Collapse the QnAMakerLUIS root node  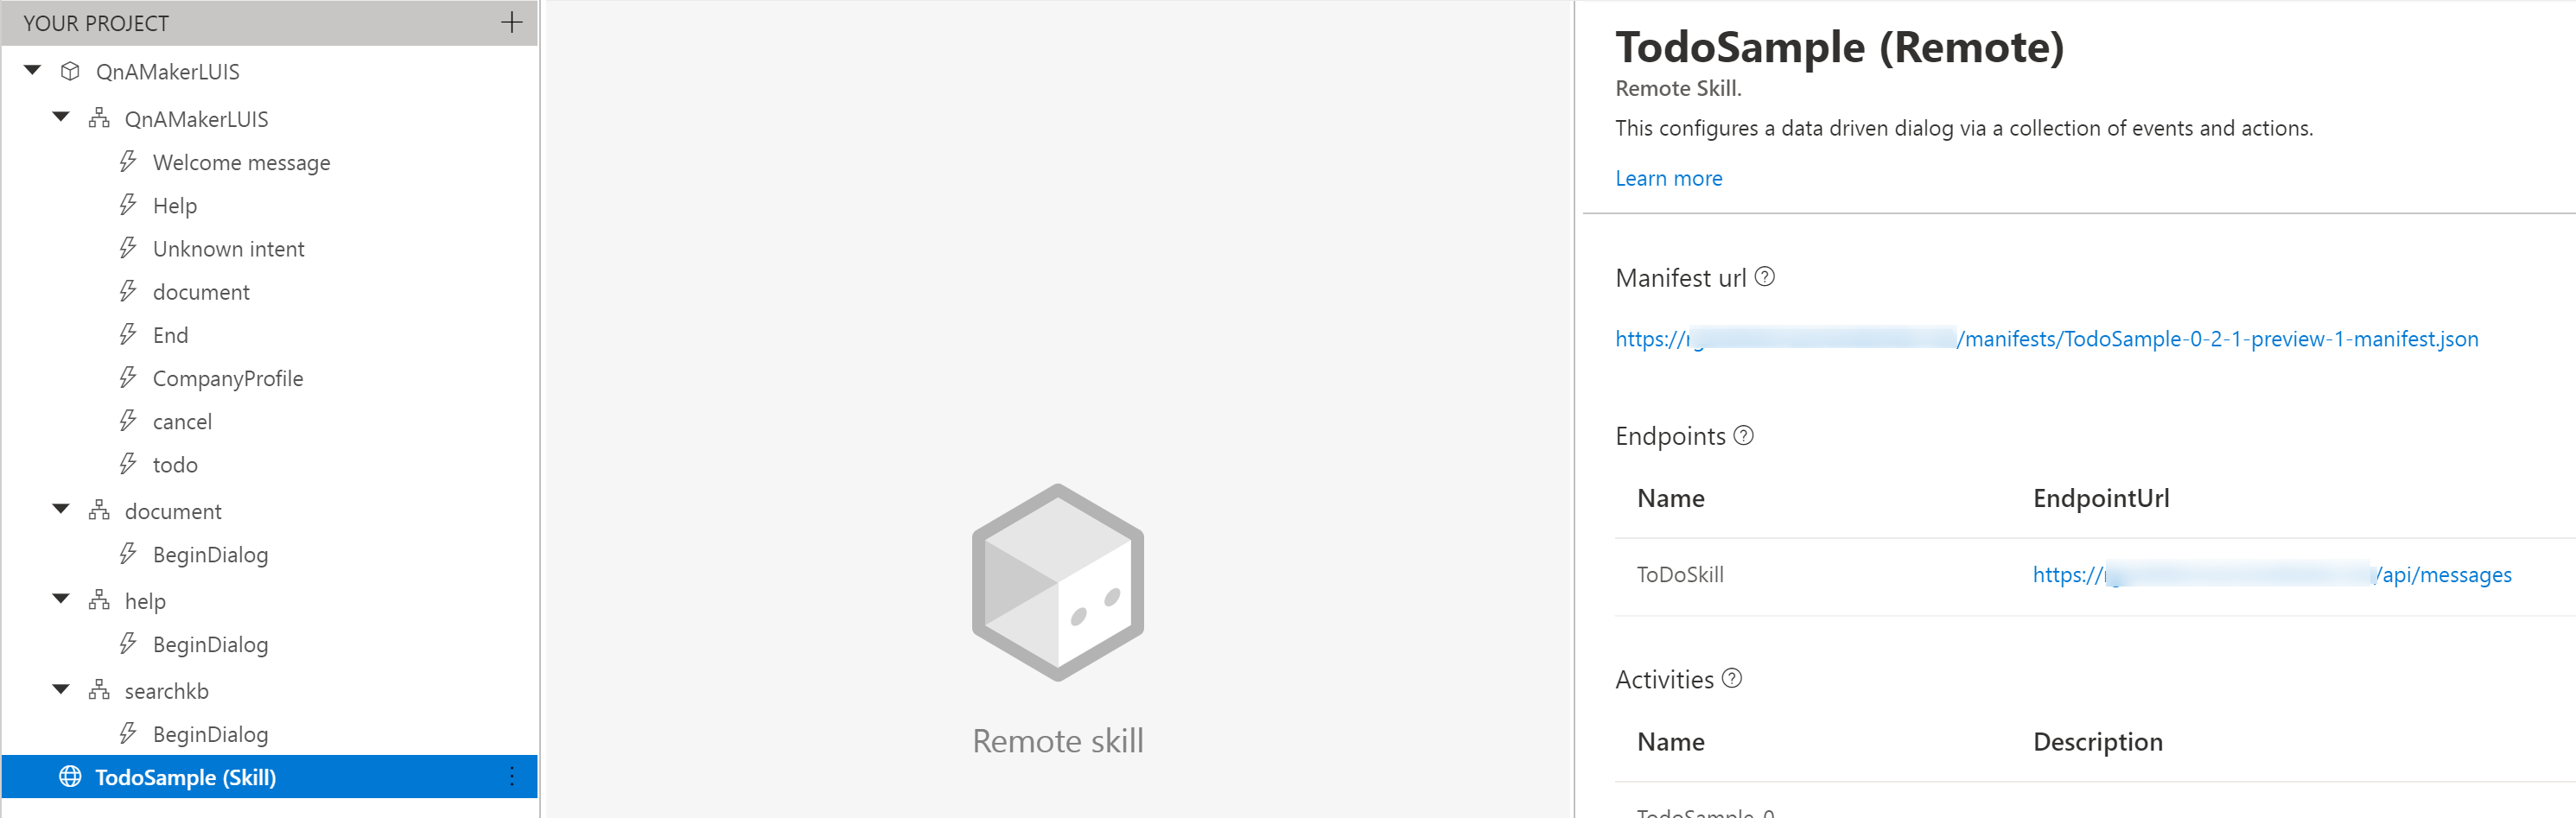point(32,69)
